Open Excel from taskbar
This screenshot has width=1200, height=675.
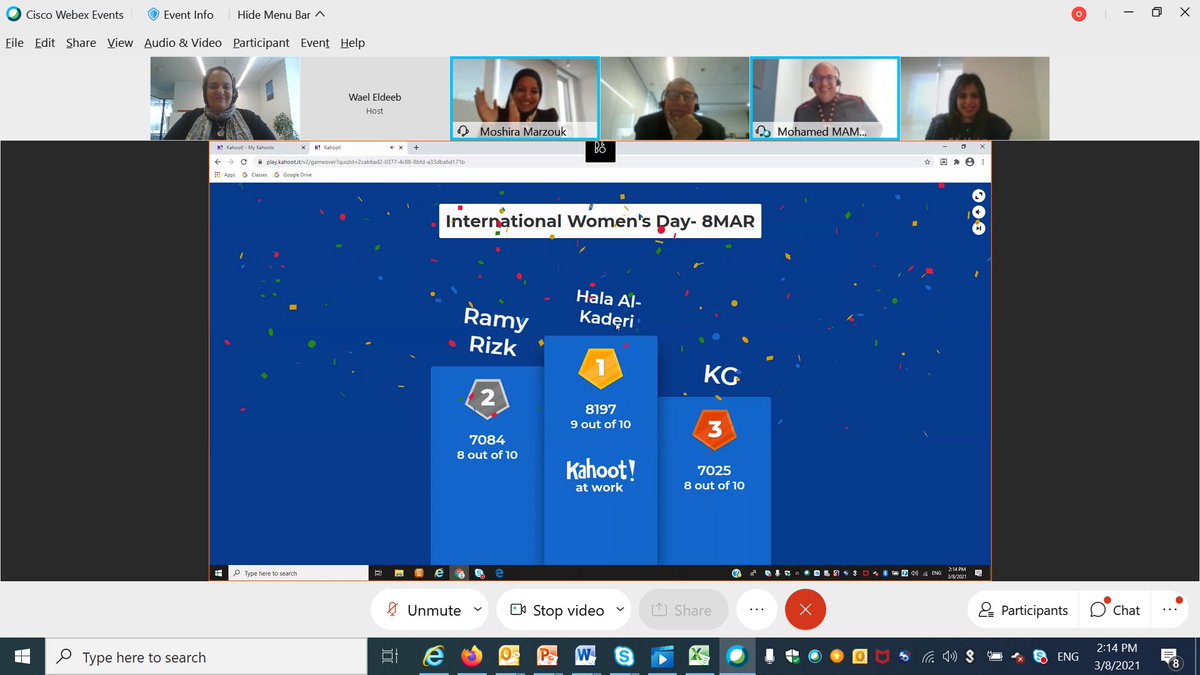point(699,657)
